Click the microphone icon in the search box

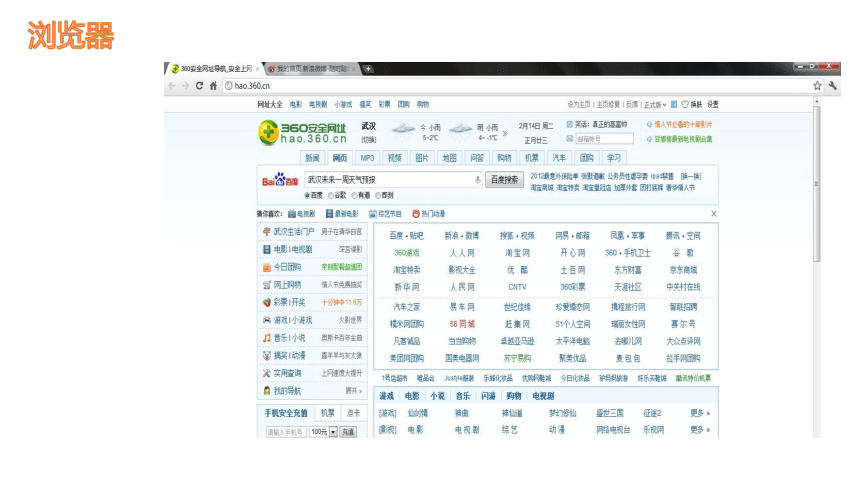point(477,179)
